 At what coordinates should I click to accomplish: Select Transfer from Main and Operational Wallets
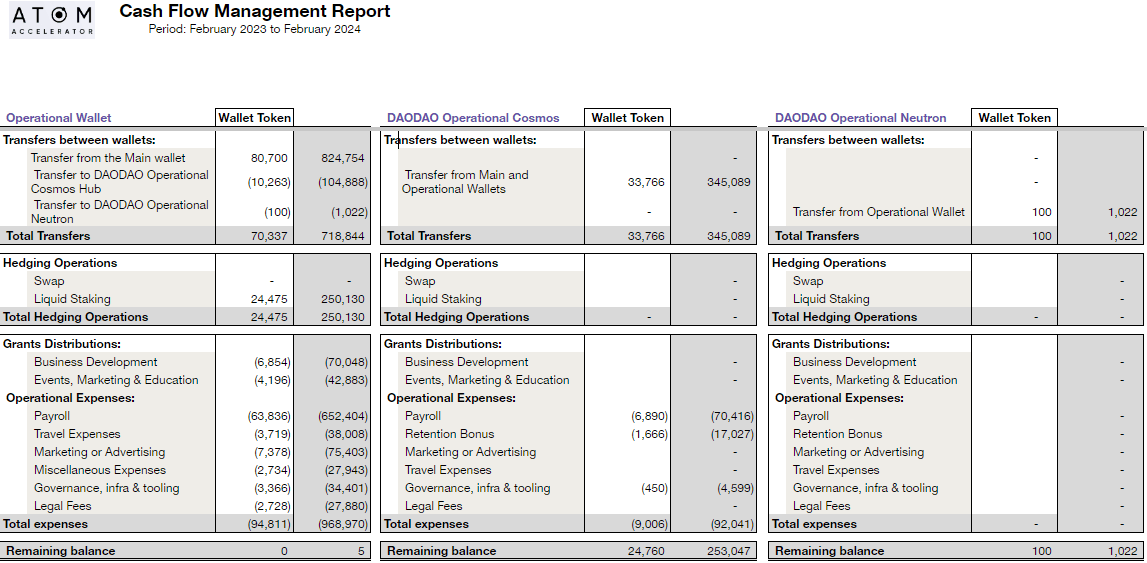tap(466, 182)
